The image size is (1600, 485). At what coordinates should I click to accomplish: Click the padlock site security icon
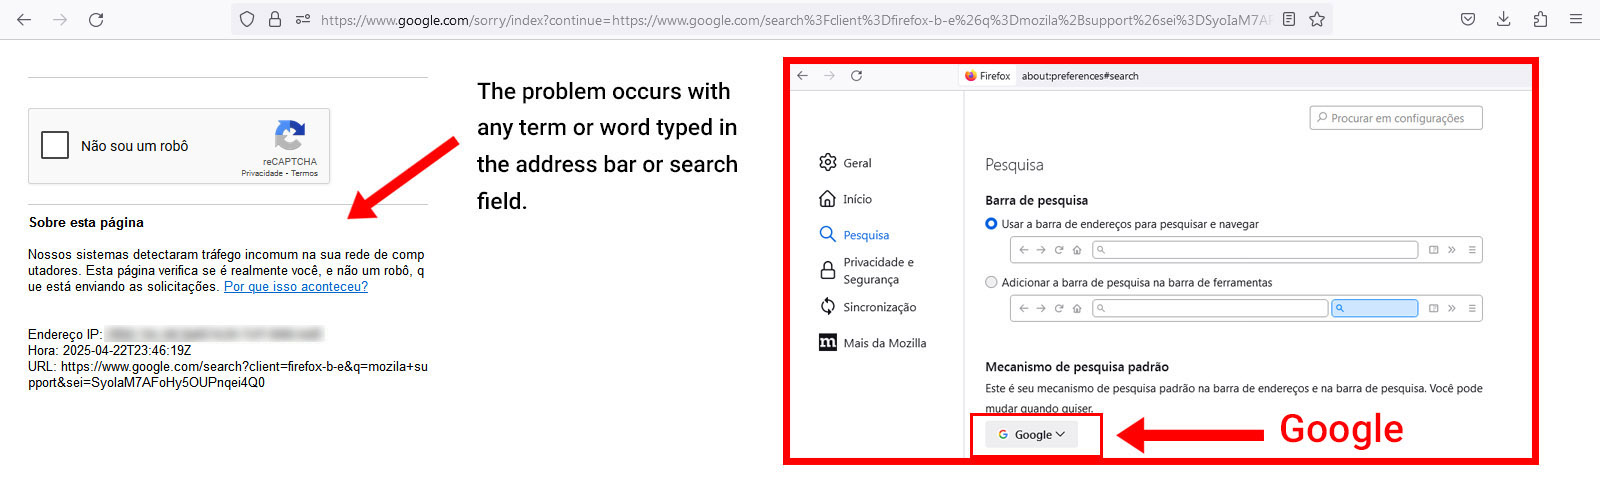click(x=275, y=19)
